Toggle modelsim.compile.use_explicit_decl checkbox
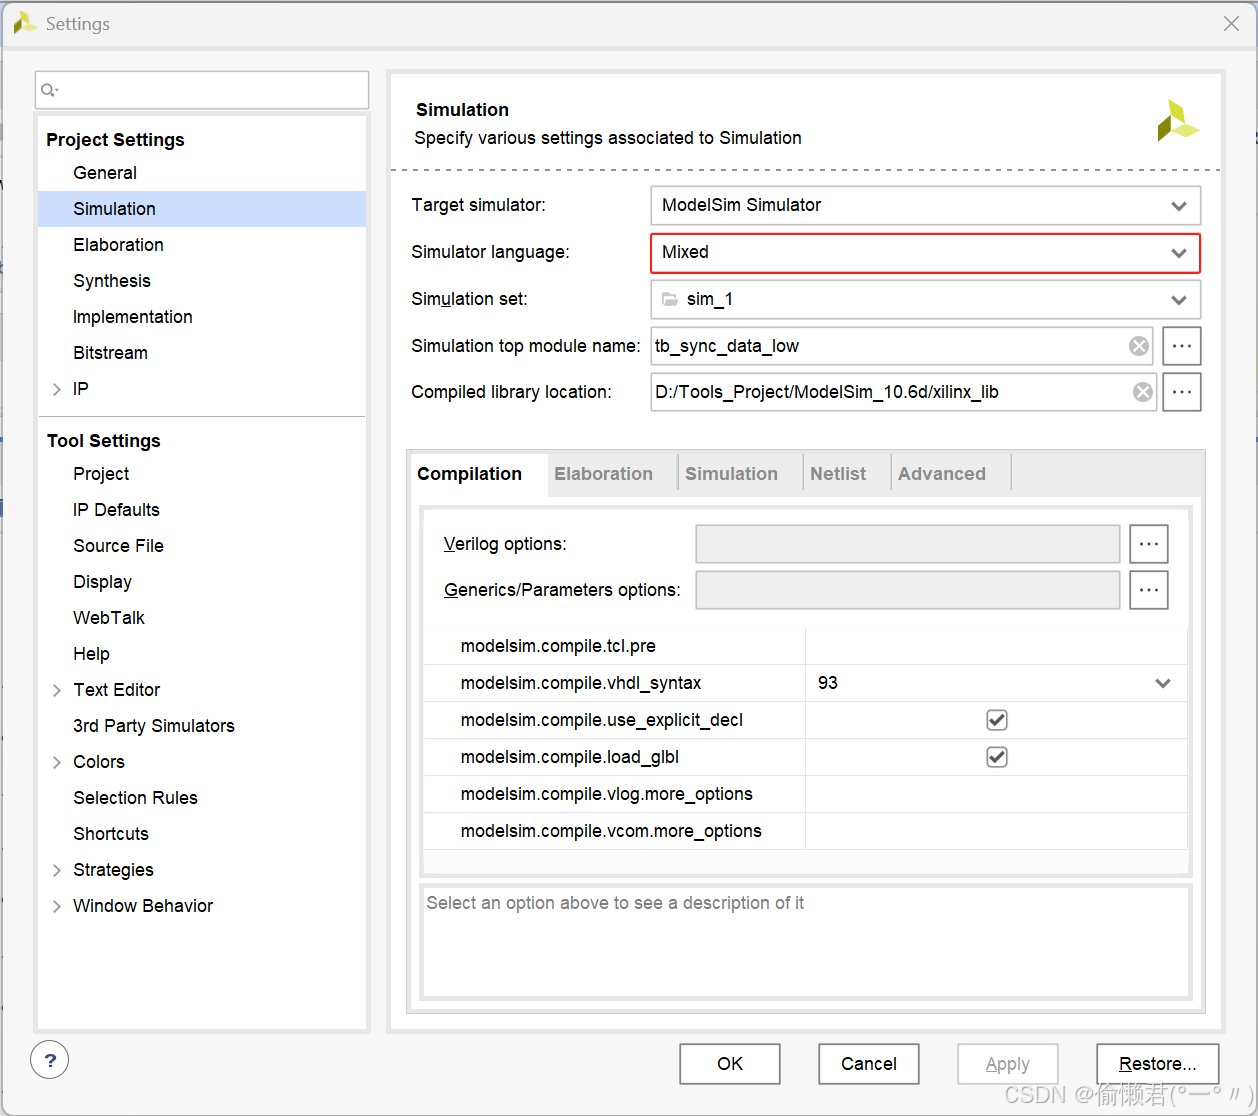 coord(997,720)
